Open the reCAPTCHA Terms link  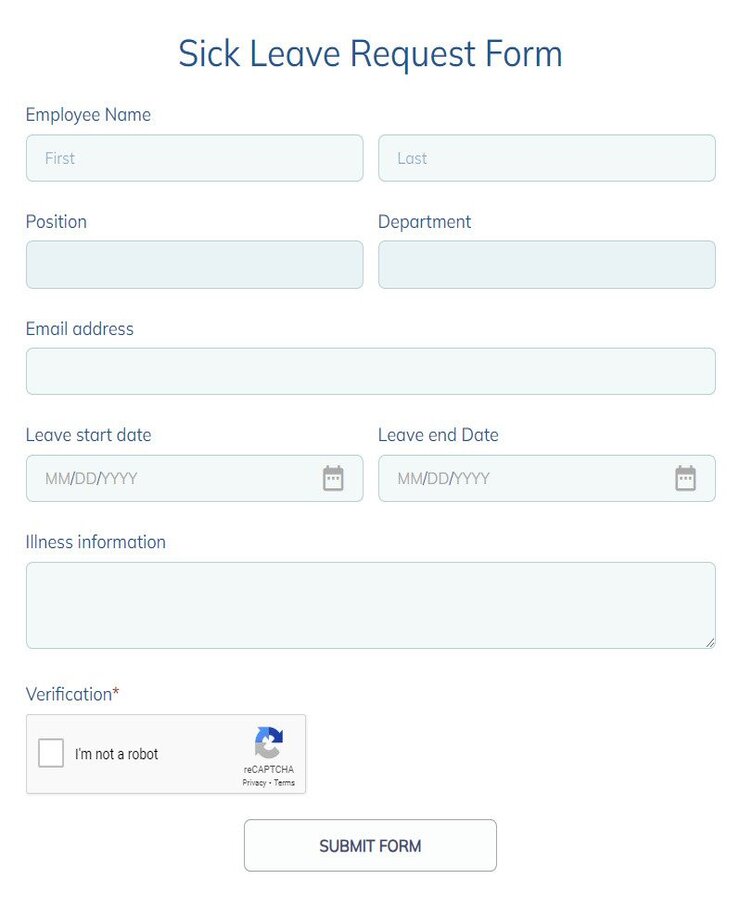coord(283,783)
